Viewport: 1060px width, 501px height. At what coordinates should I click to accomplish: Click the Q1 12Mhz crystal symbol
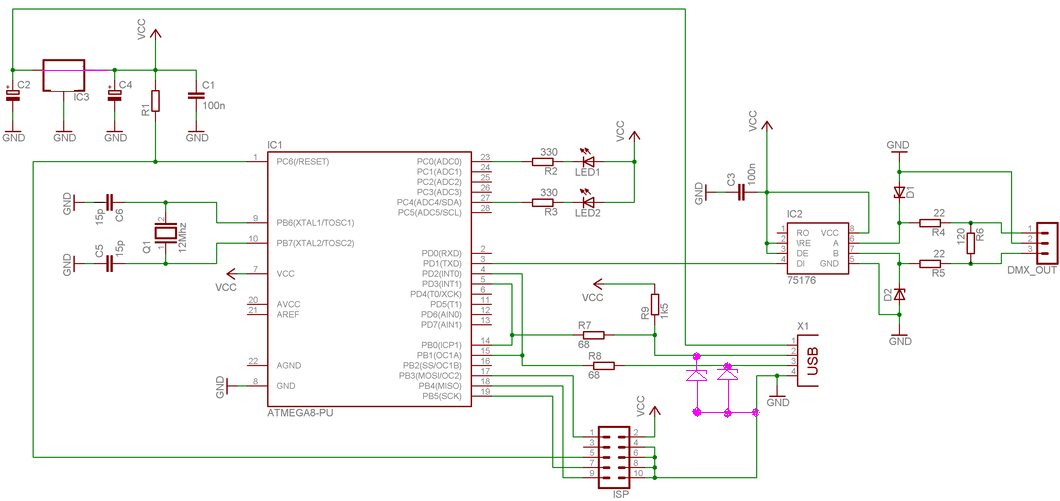[x=166, y=233]
